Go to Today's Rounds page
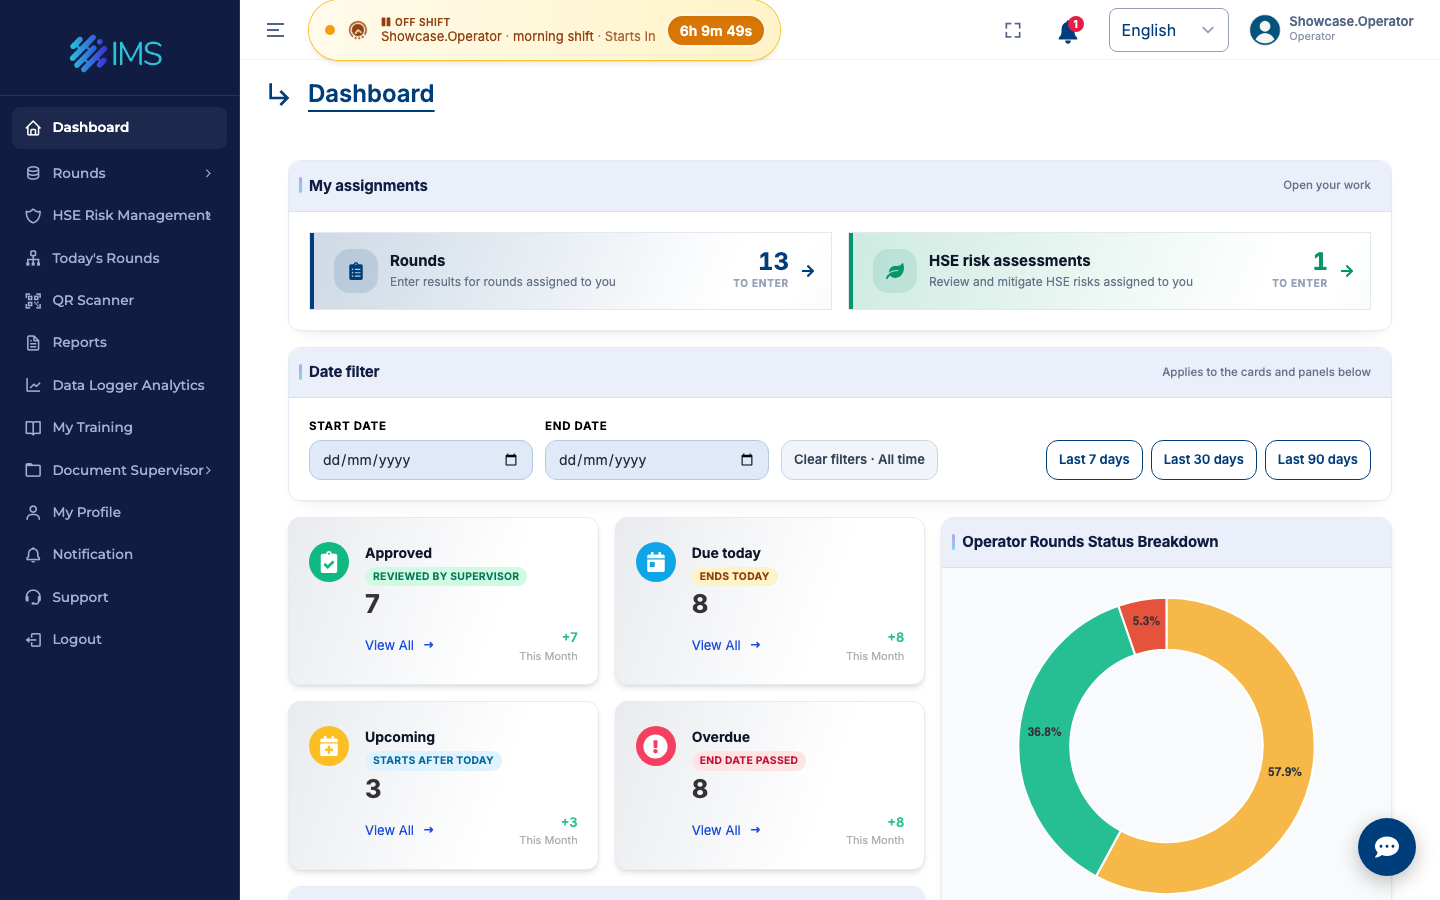The height and width of the screenshot is (900, 1440). click(120, 258)
